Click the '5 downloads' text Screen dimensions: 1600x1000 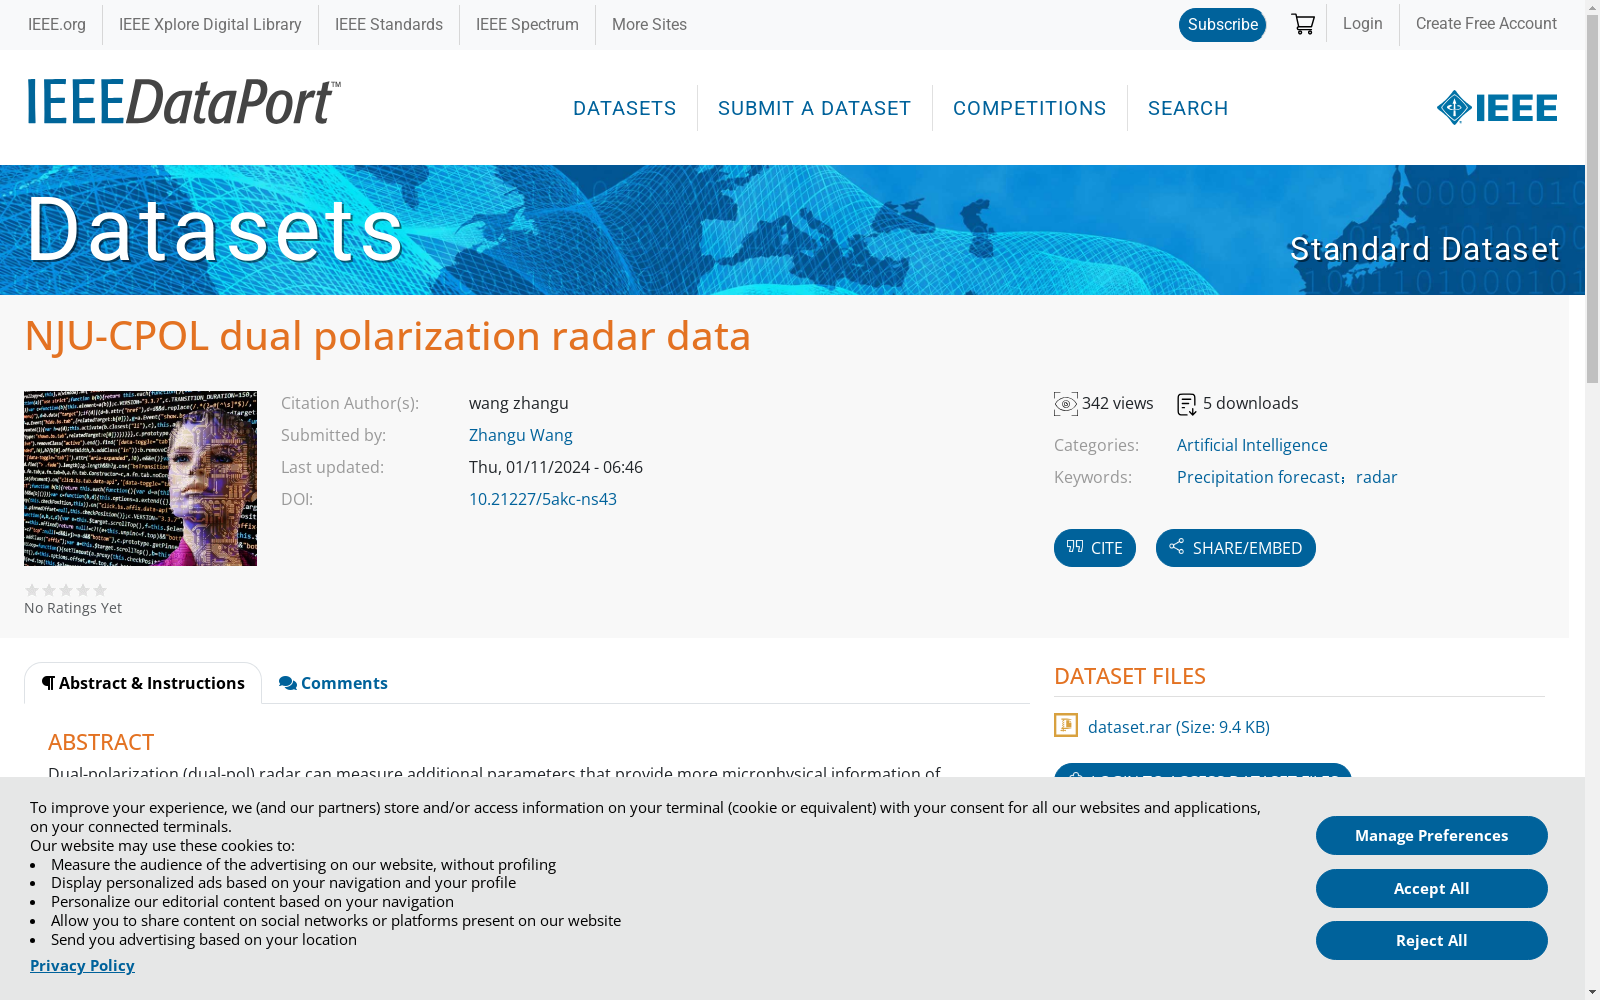point(1251,403)
